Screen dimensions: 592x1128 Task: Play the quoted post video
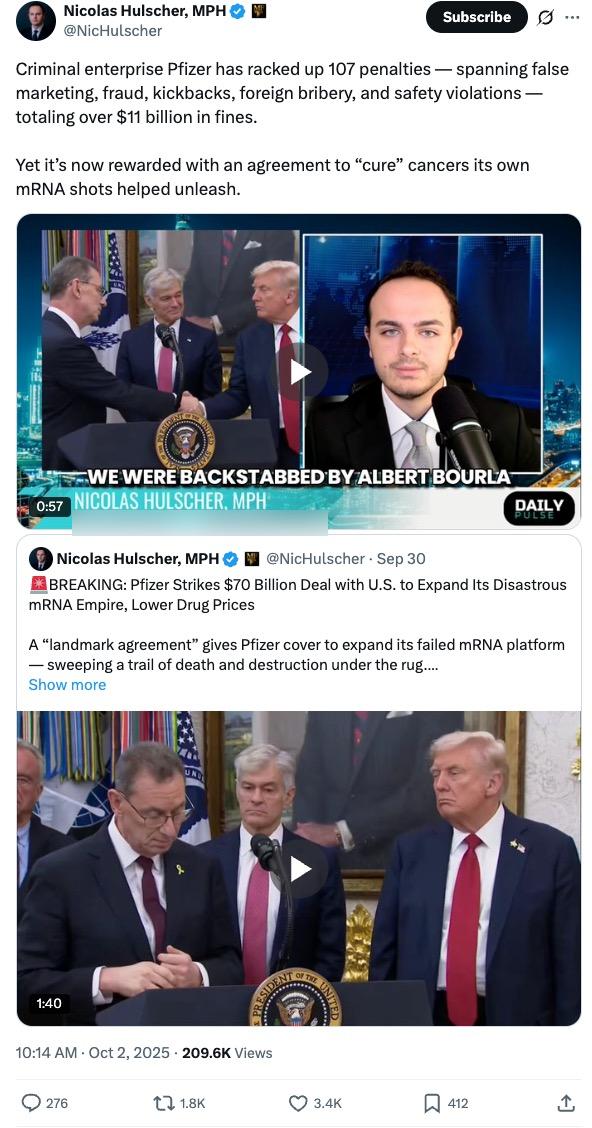300,868
